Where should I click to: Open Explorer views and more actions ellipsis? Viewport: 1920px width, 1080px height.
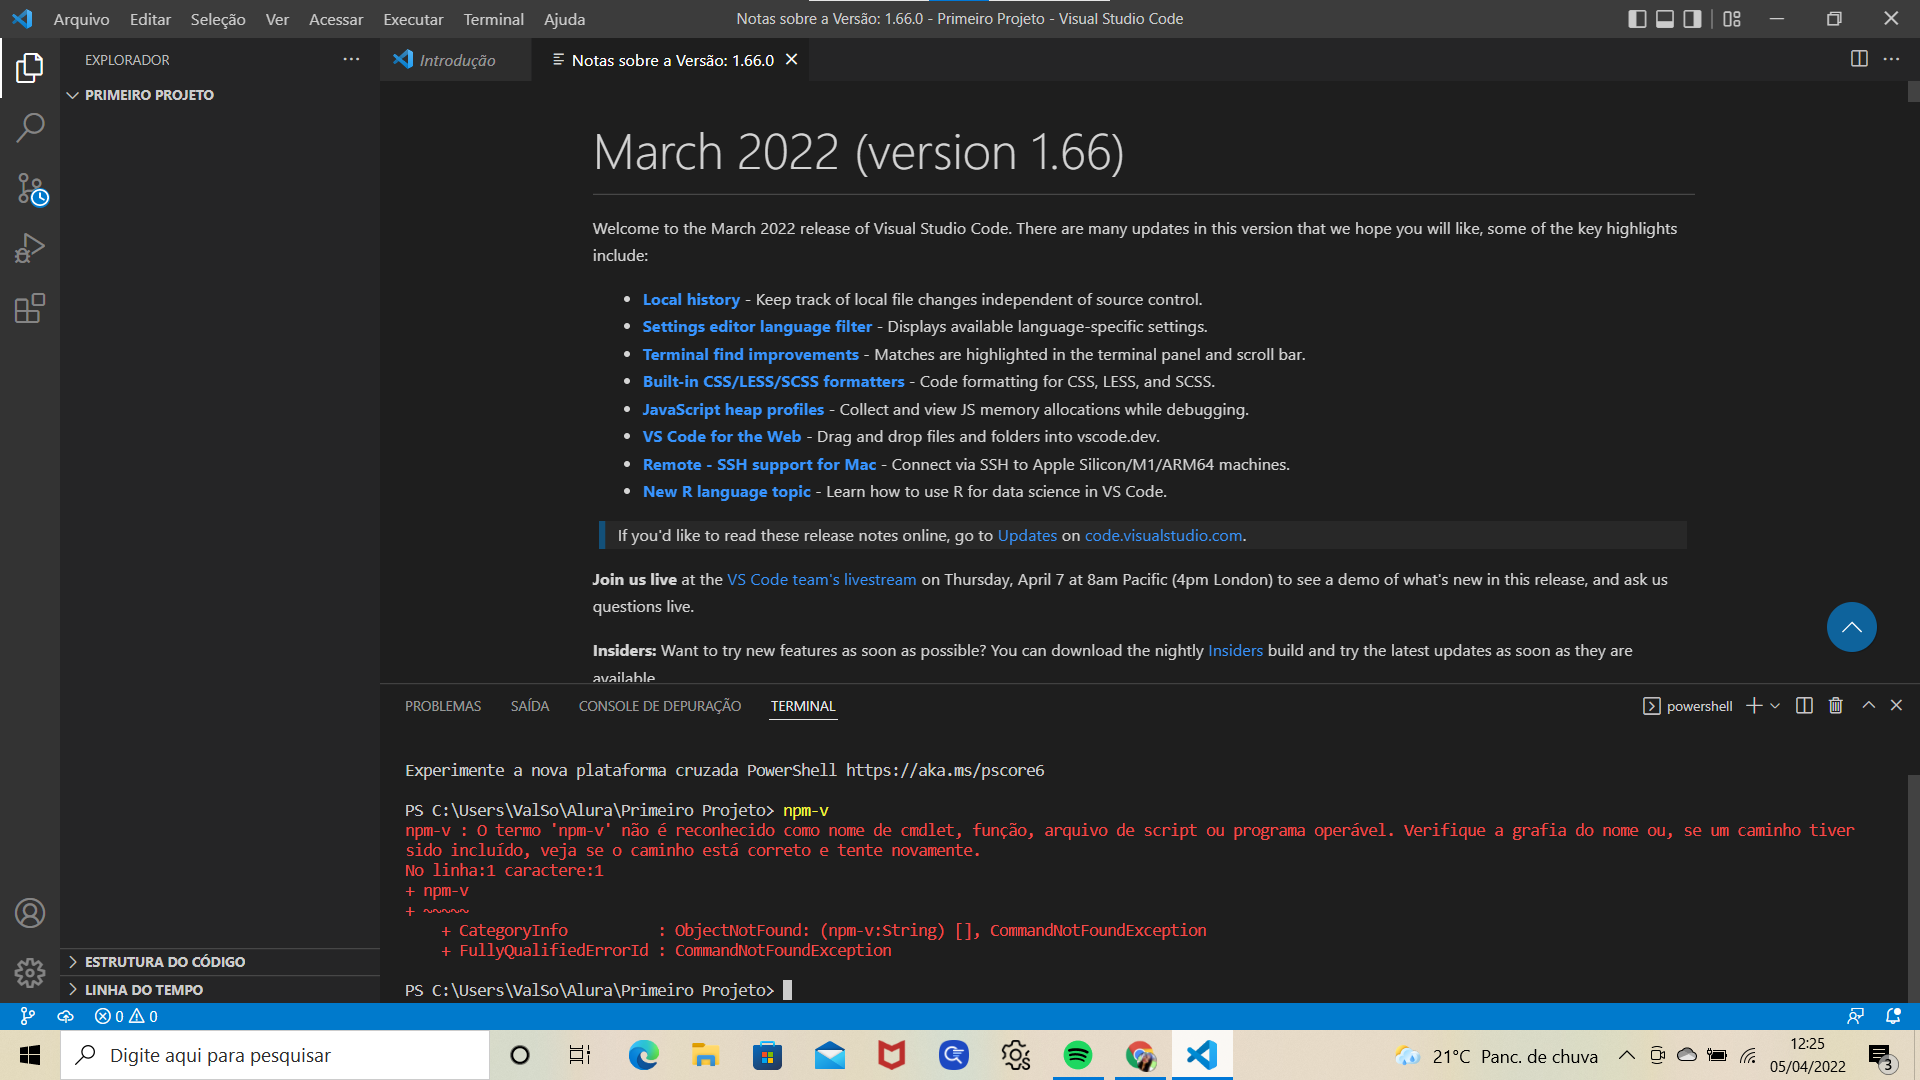(x=351, y=60)
